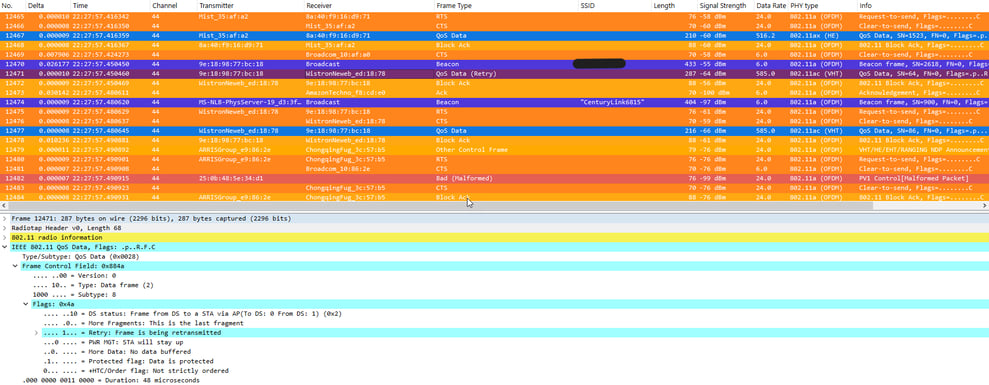The height and width of the screenshot is (385, 989).
Task: Collapse the IEEE 802.11 QoS Data section
Action: click(5, 247)
